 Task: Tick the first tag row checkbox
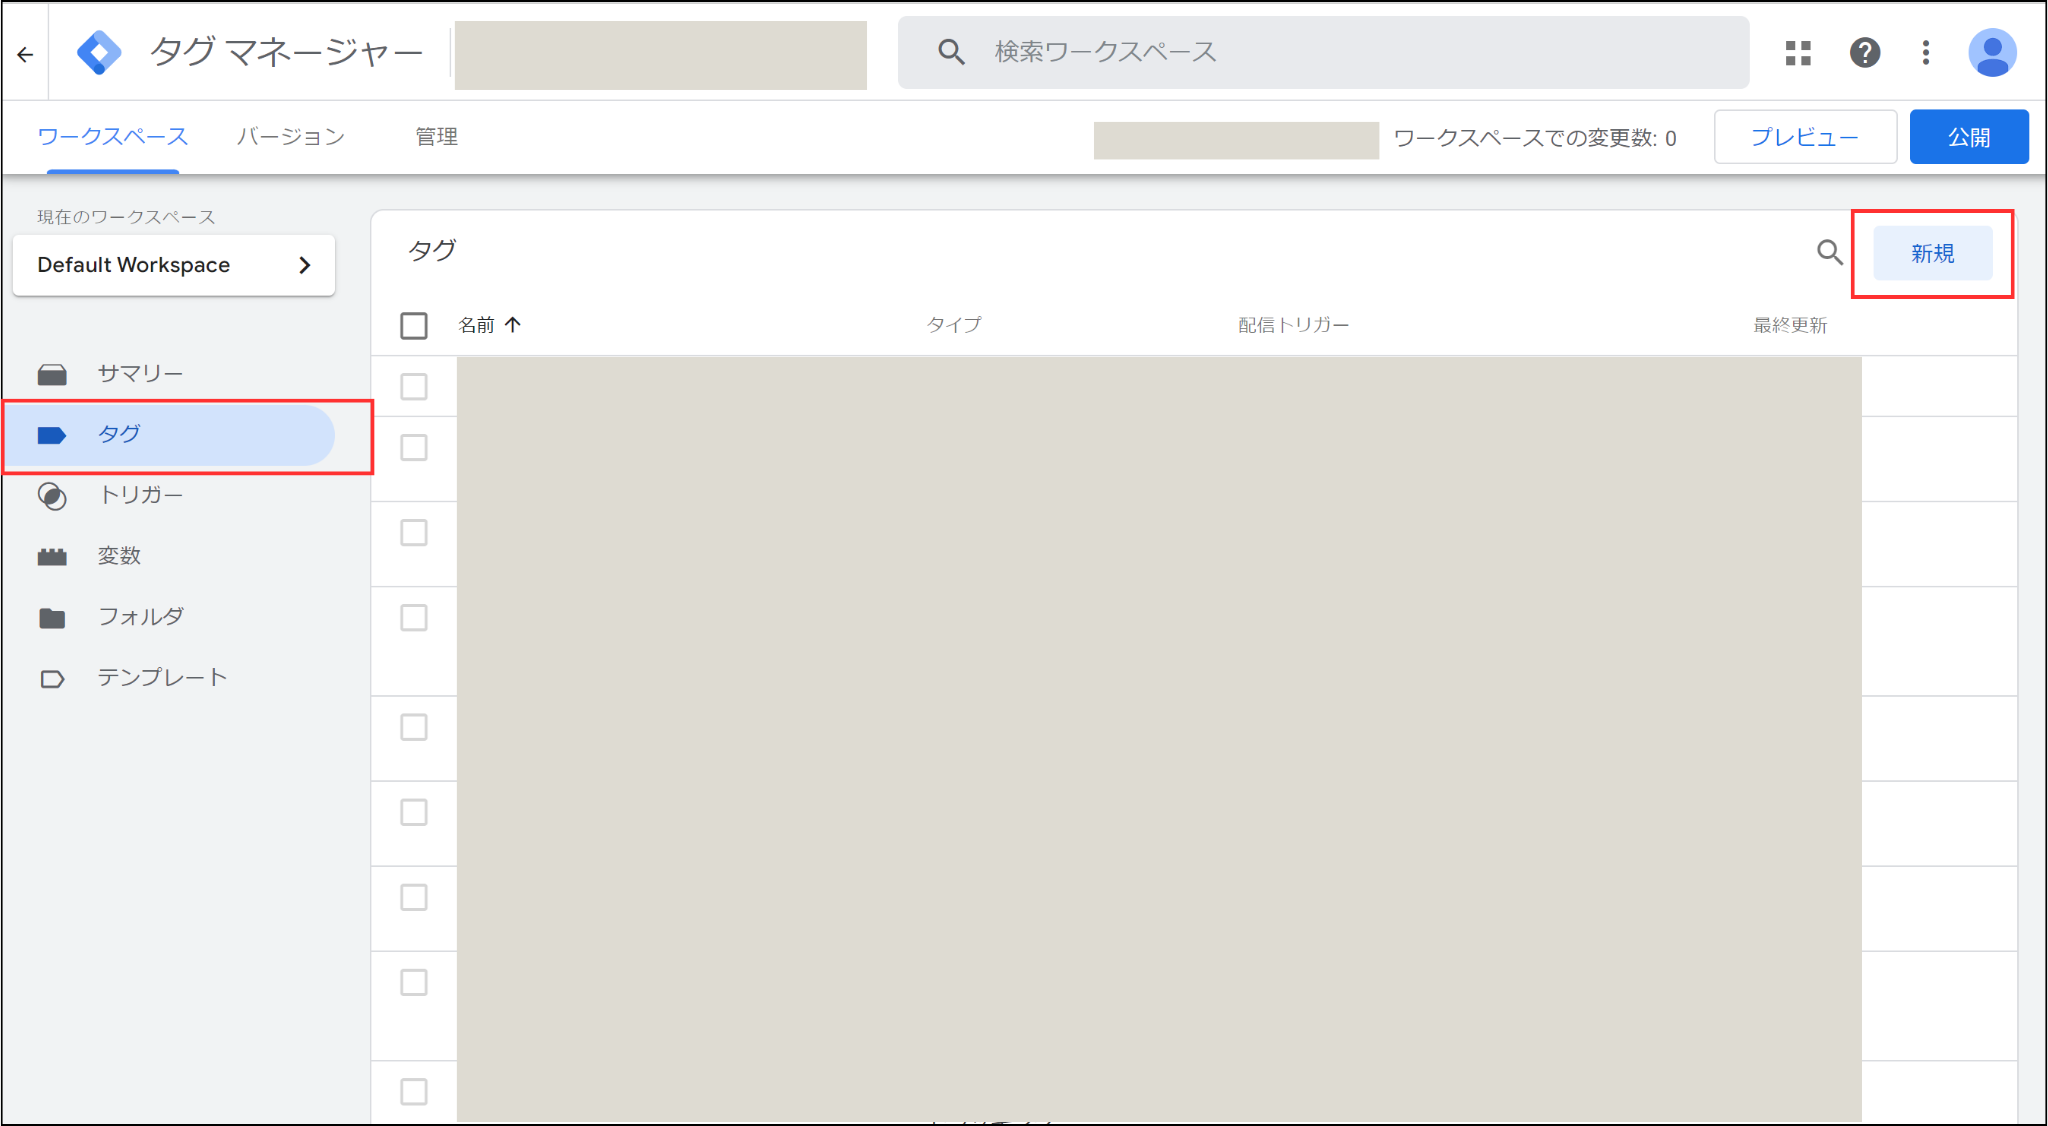pyautogui.click(x=414, y=386)
